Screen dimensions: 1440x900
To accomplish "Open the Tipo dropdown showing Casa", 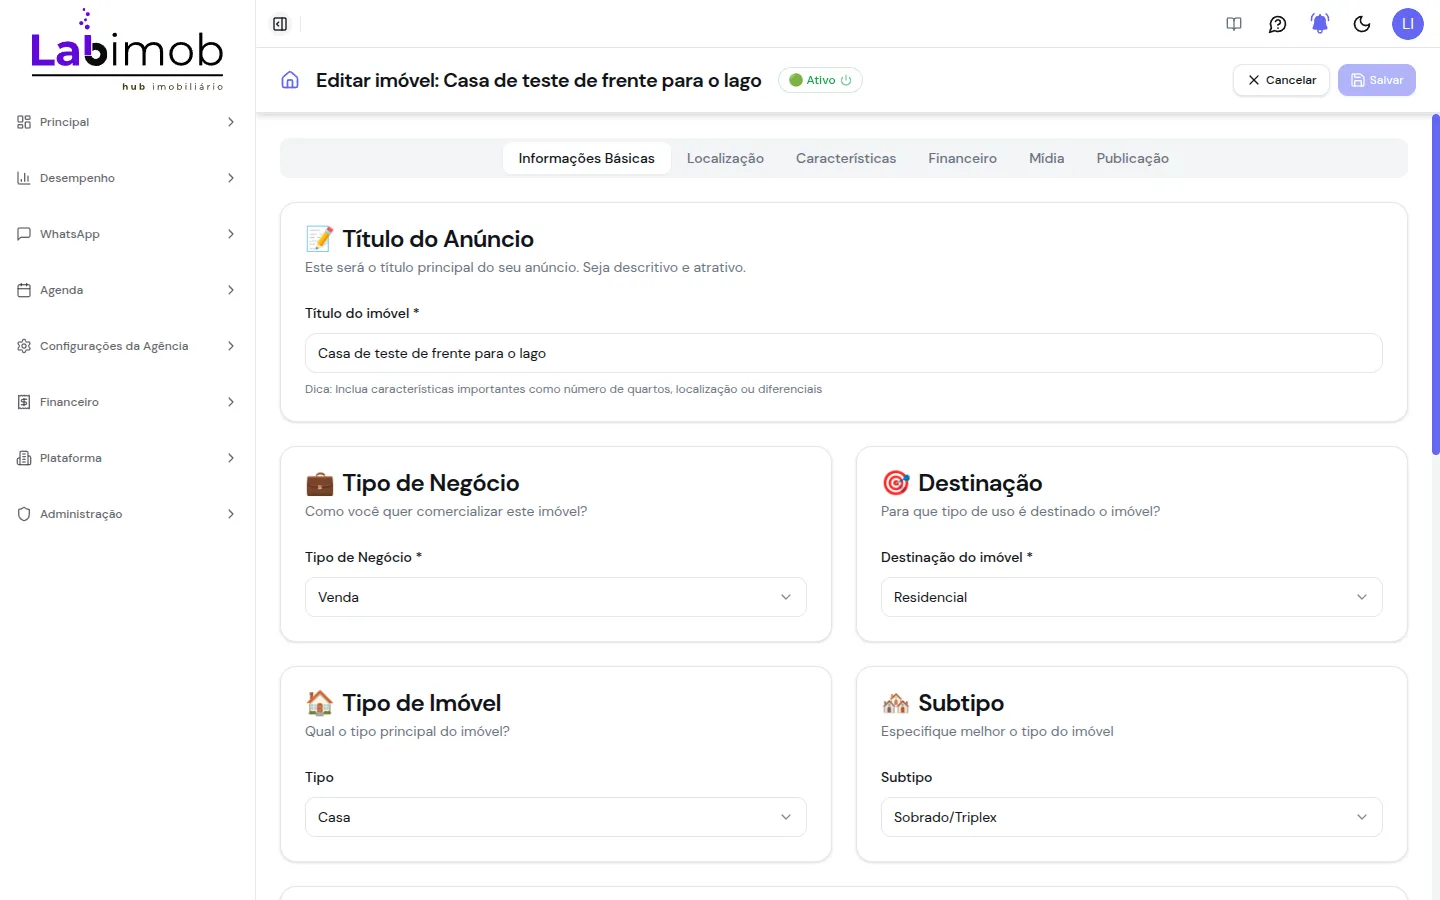I will pyautogui.click(x=555, y=817).
